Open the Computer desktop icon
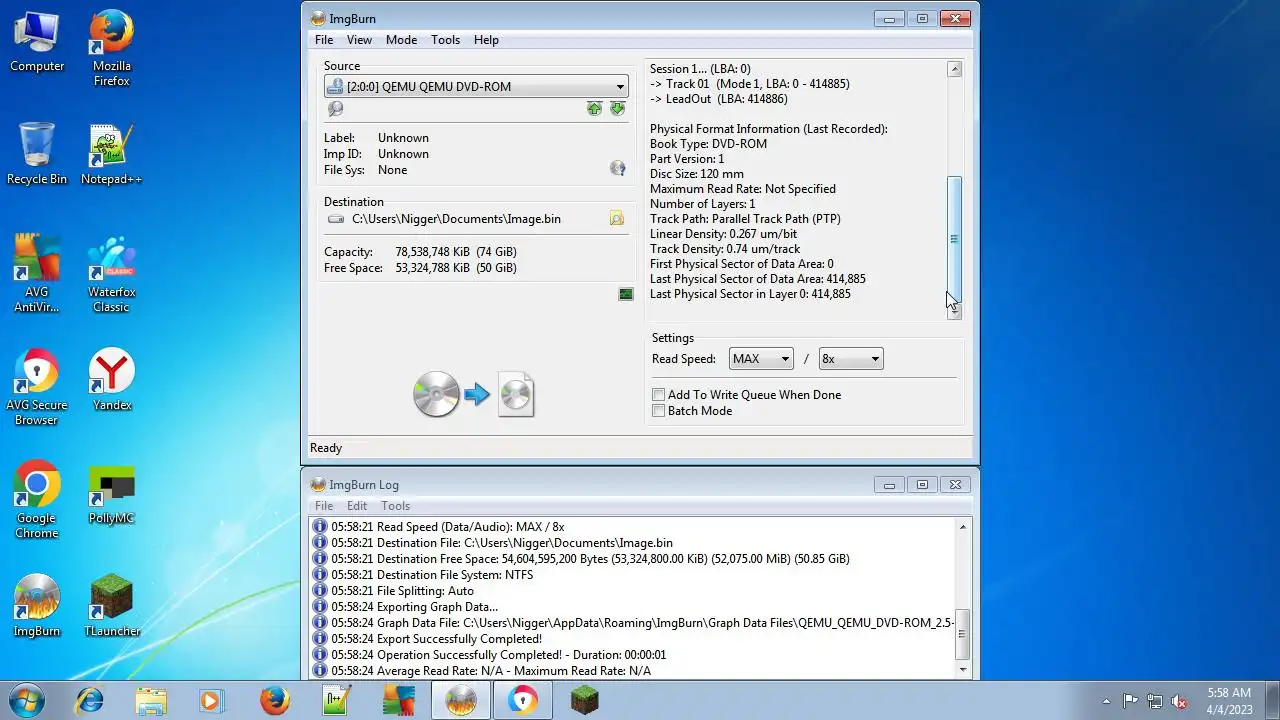The width and height of the screenshot is (1280, 720). (37, 42)
